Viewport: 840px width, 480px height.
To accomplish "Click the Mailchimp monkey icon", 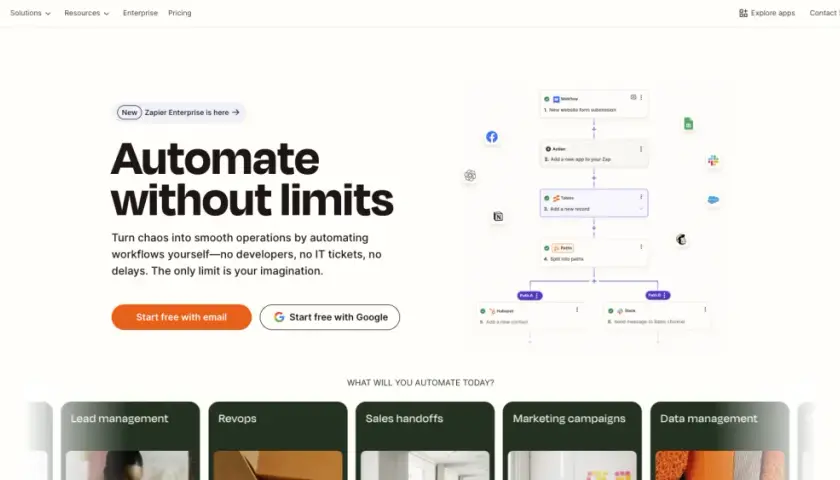I will point(681,239).
